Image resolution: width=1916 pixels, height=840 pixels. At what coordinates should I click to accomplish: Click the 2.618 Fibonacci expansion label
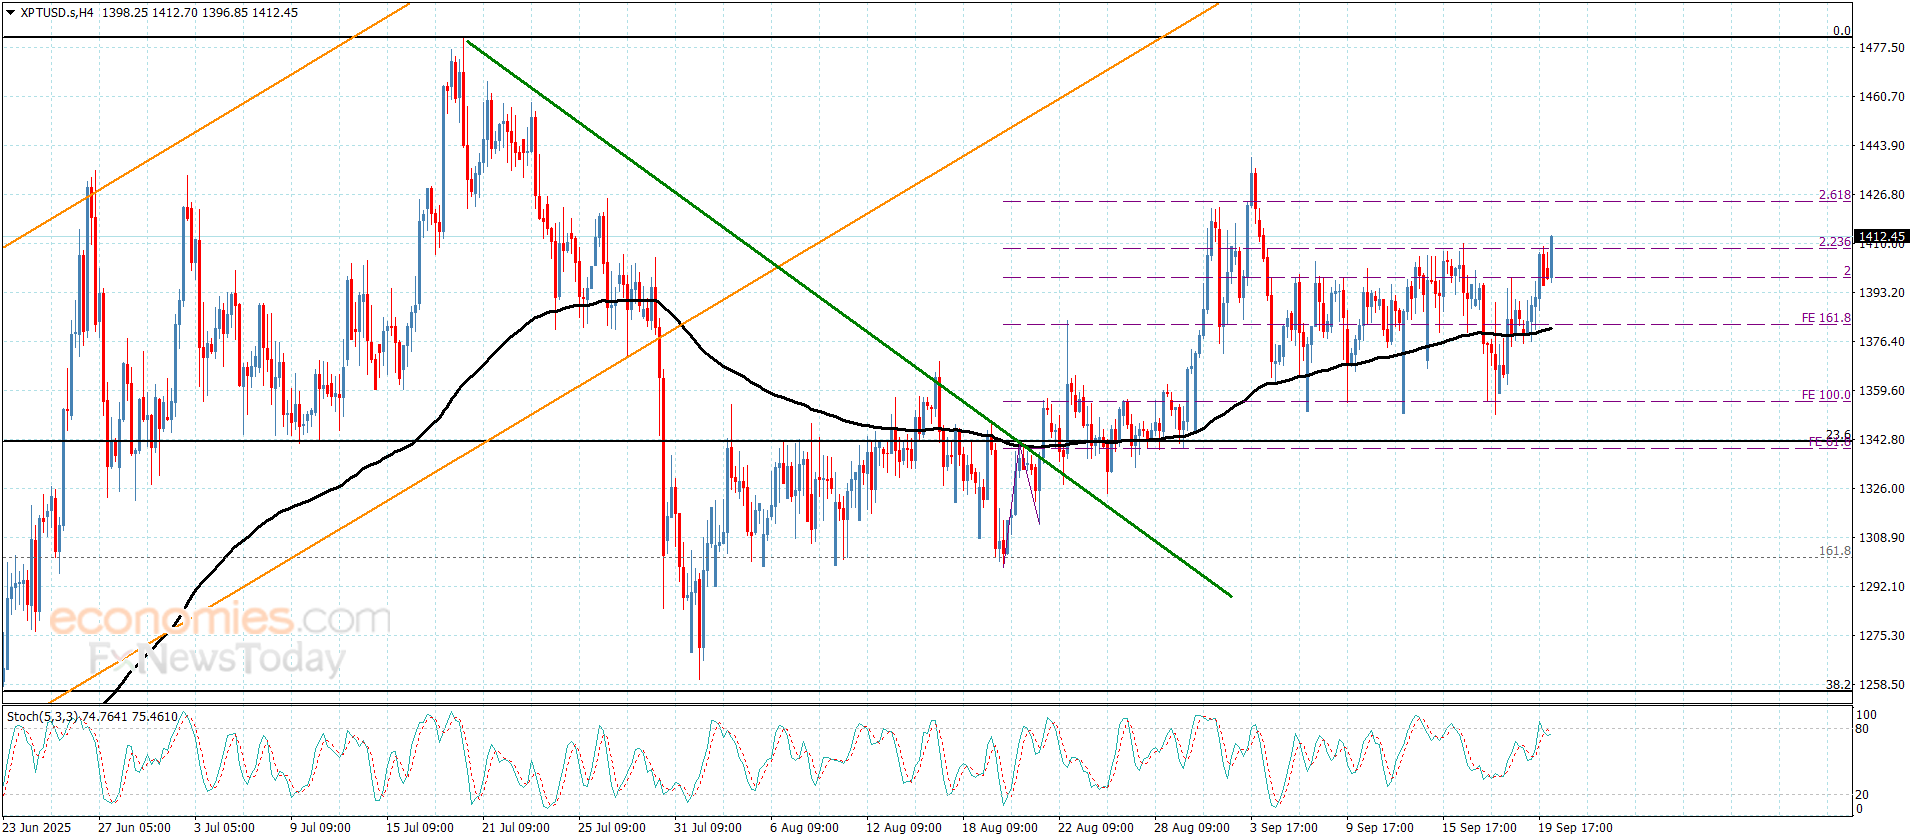click(x=1835, y=194)
